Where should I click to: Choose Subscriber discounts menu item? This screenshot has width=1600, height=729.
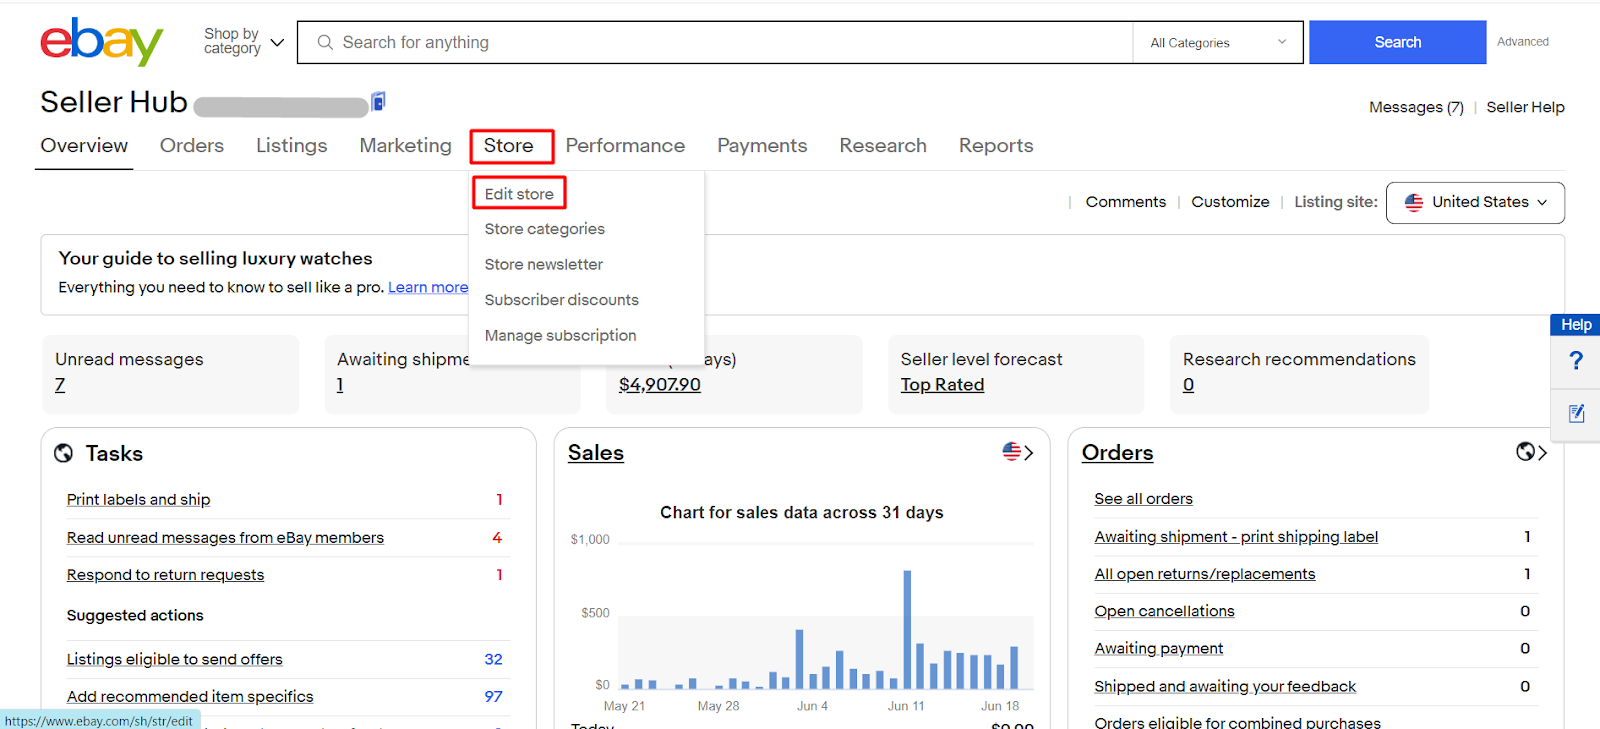[562, 300]
